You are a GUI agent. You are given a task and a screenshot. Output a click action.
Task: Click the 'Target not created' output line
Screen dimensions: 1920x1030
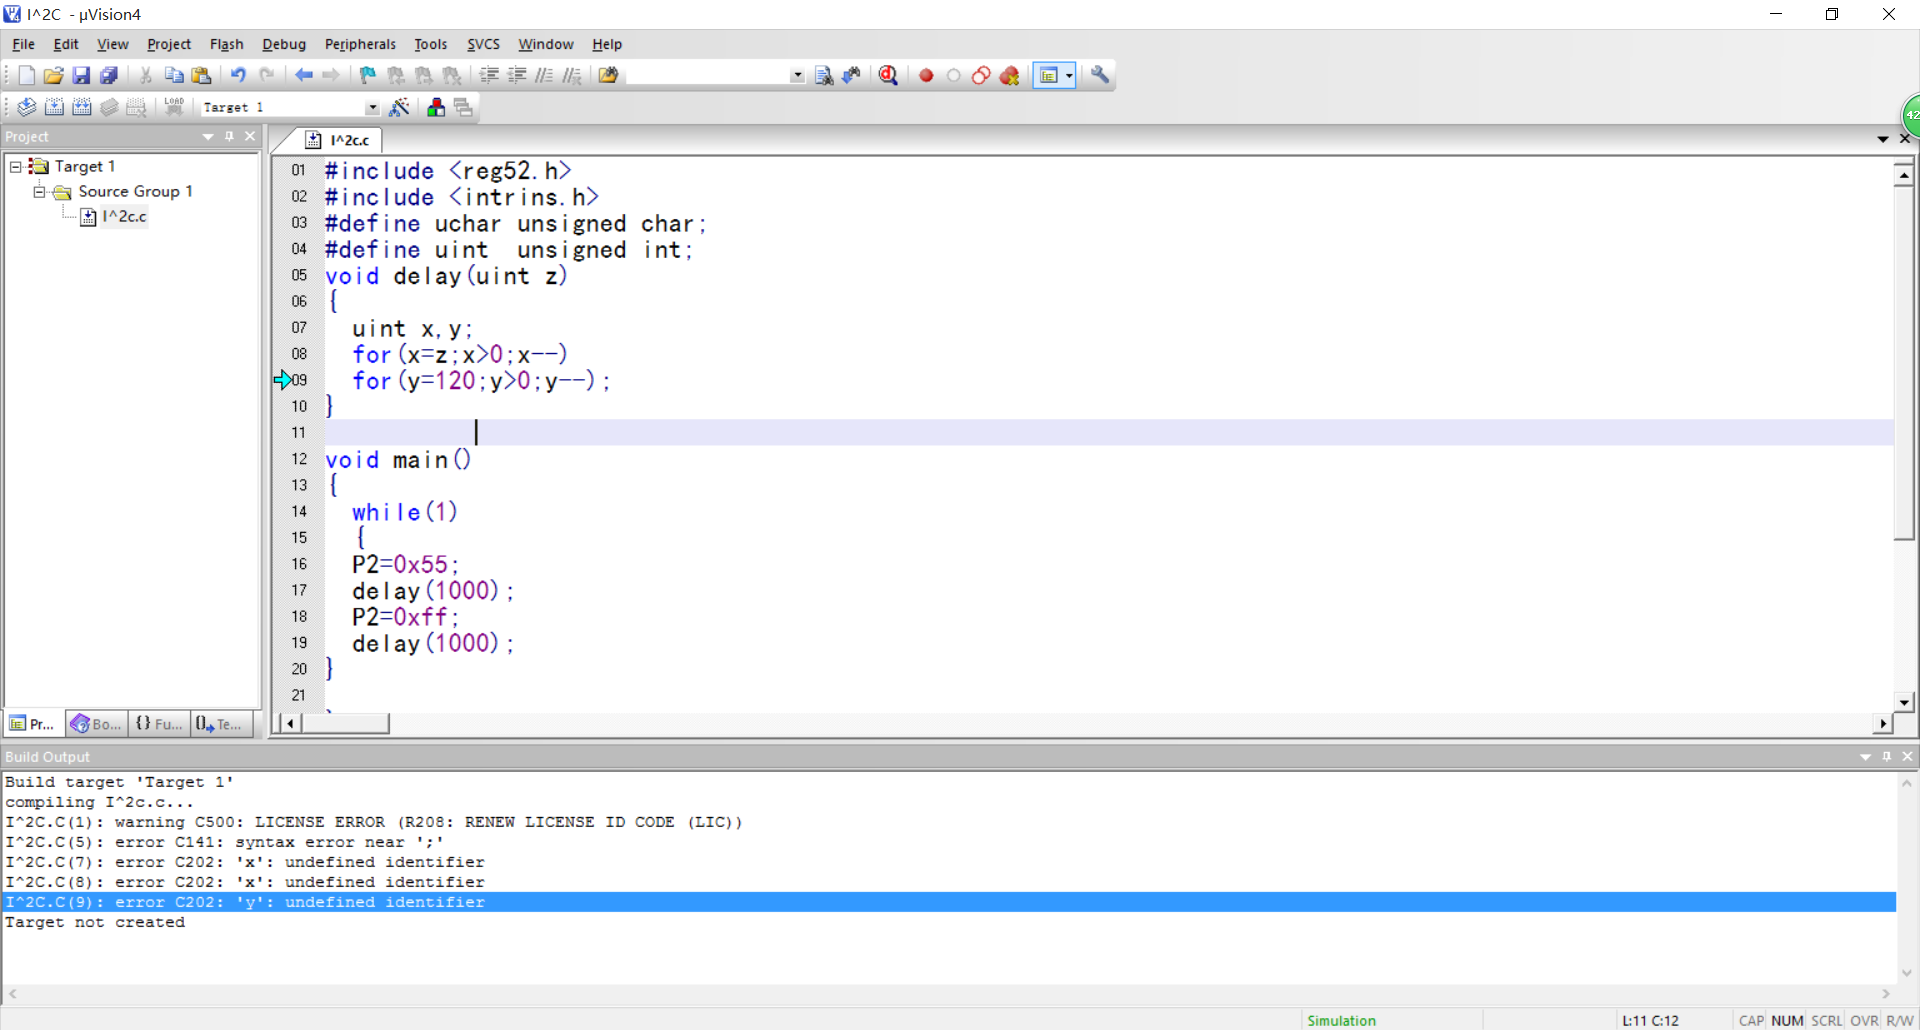coord(95,922)
